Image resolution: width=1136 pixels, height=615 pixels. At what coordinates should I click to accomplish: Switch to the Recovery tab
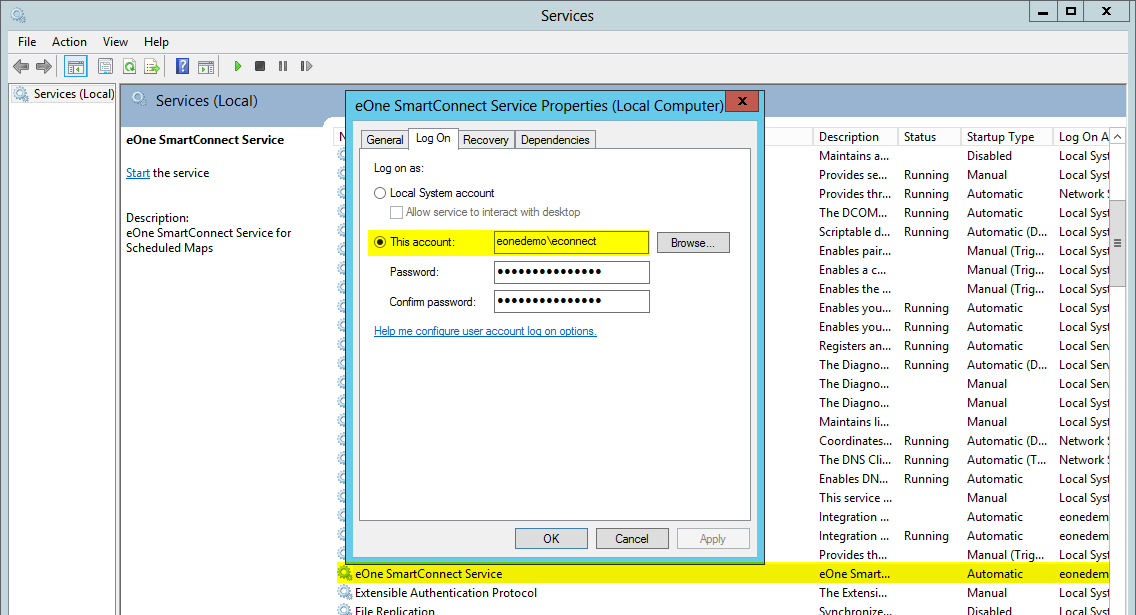coord(485,140)
